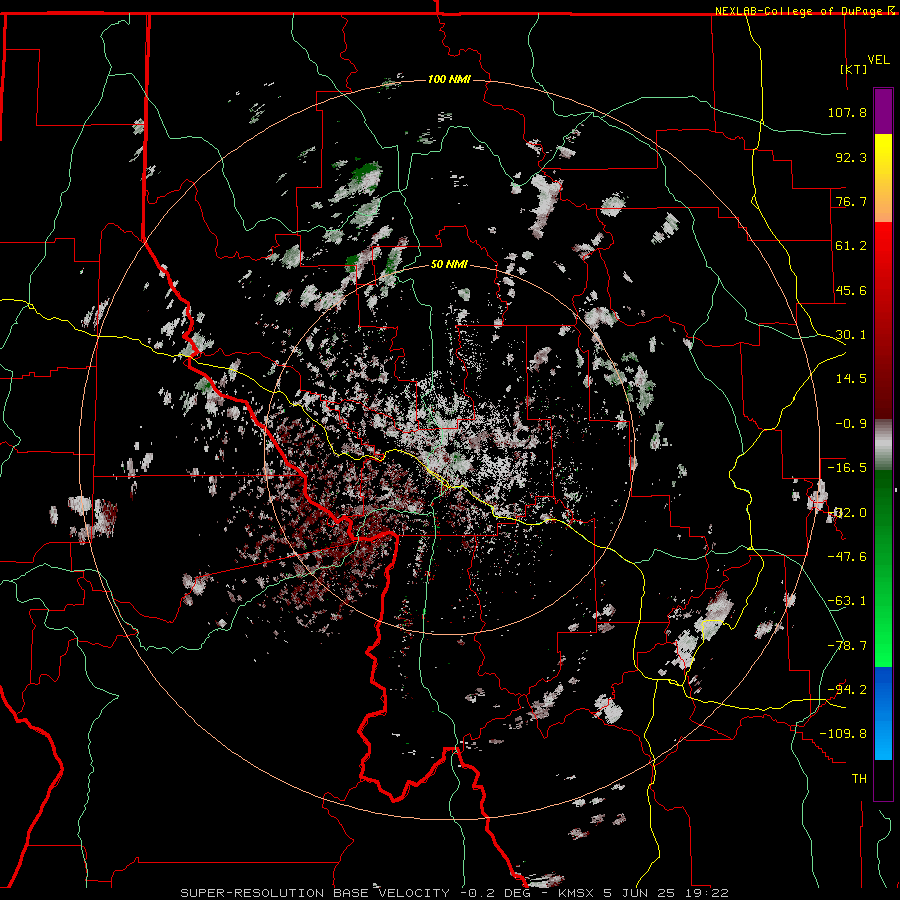Click the blue segment of the color bar

coord(883,713)
